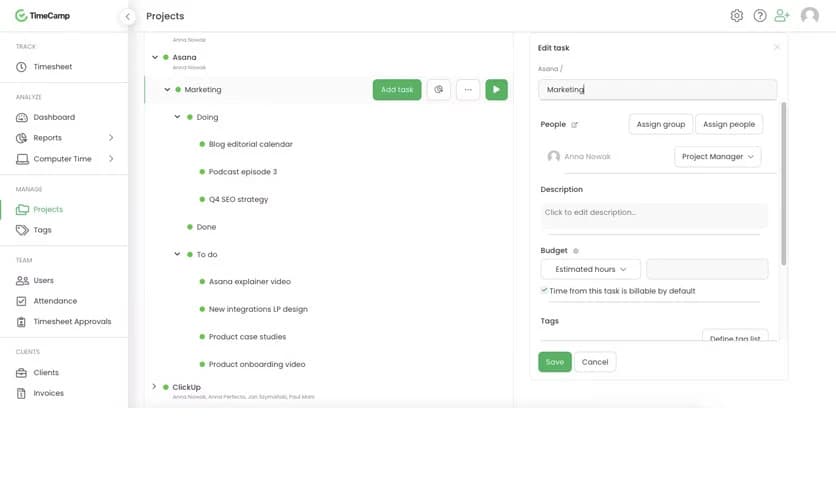Select the Product onboarding video task
Image resolution: width=836 pixels, height=484 pixels.
257,365
